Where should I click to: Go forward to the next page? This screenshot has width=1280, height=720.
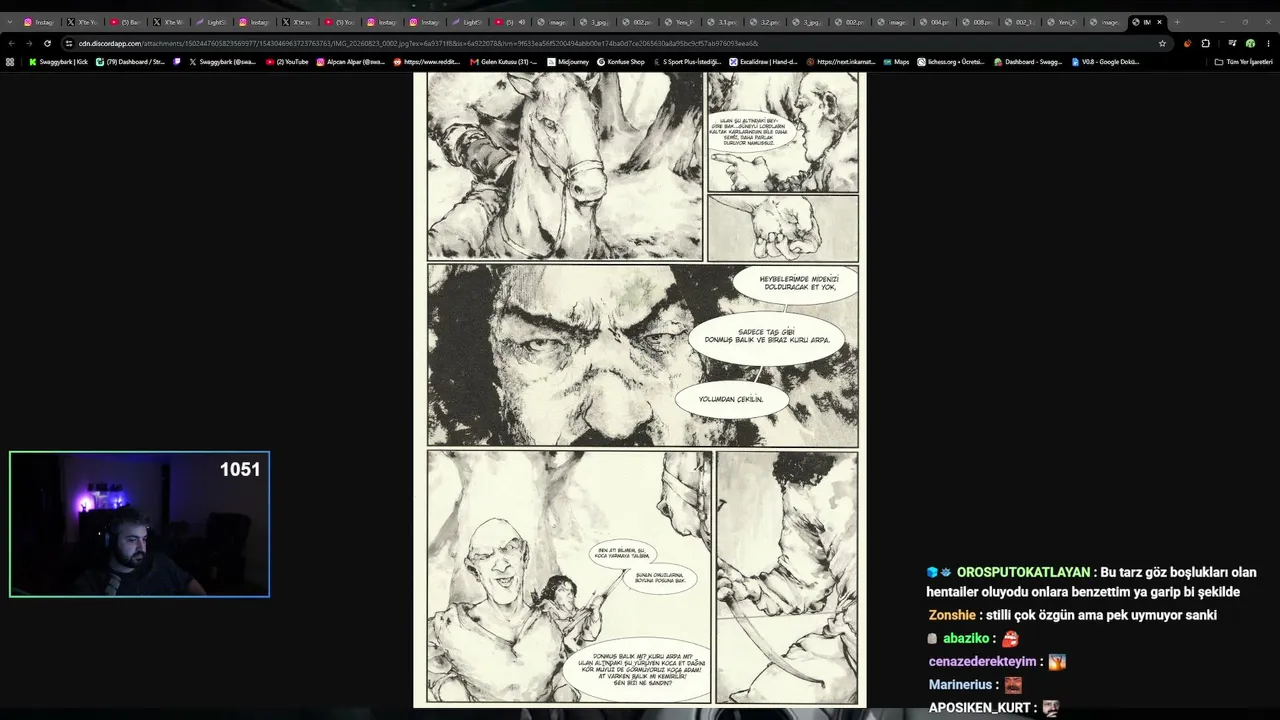(29, 43)
